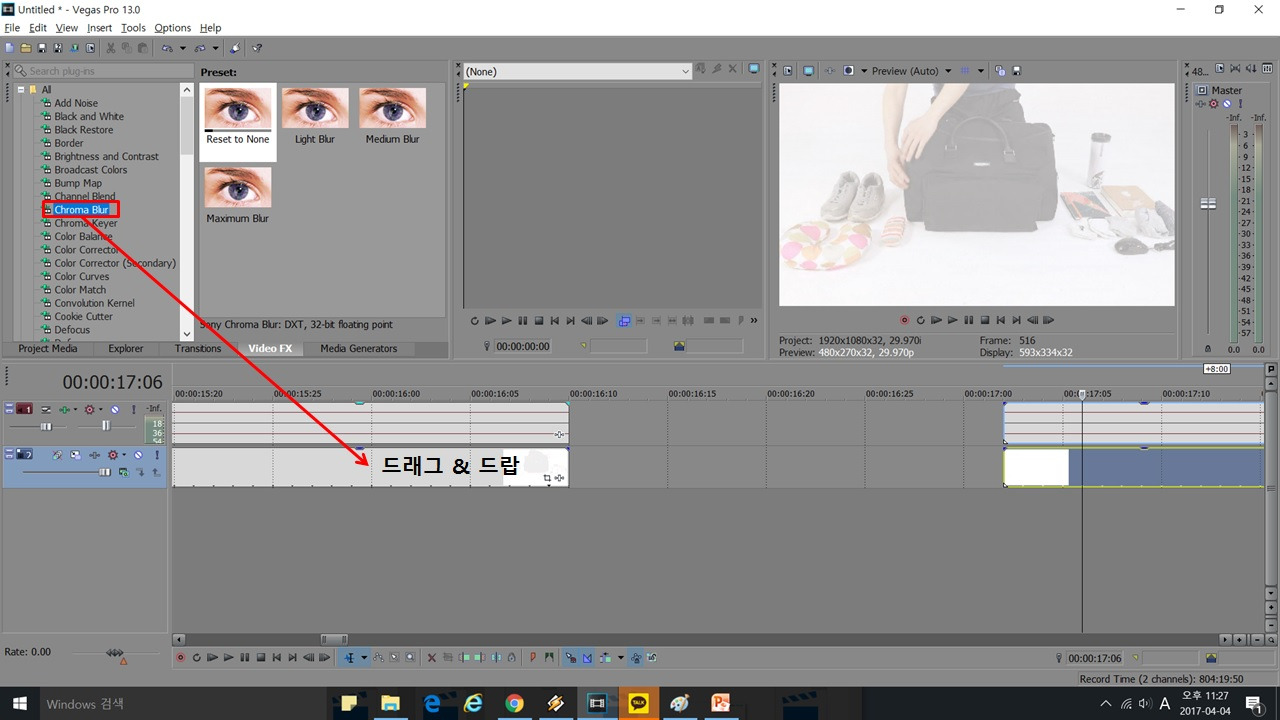Screen dimensions: 1280x720
Task: Cut the selection with the scissors icon
Action: tap(110, 48)
